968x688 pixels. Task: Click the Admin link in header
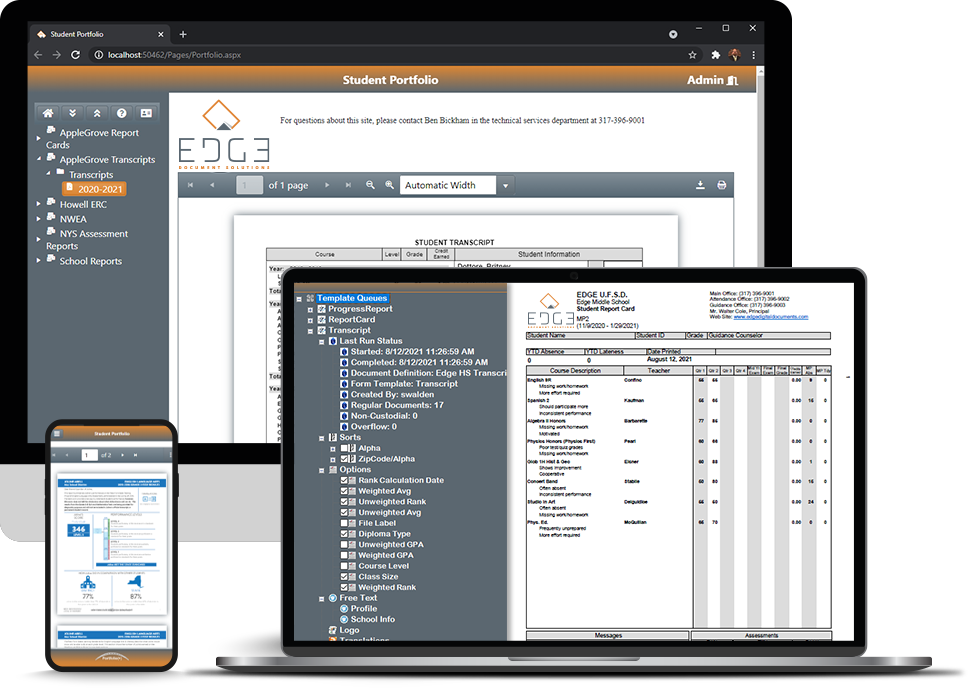click(705, 80)
